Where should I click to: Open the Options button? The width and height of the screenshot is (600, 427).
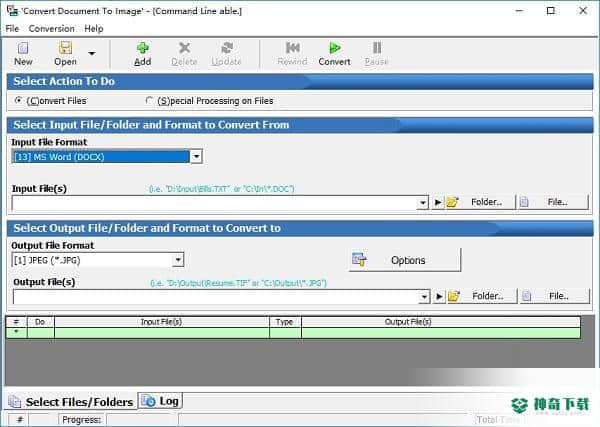click(405, 260)
